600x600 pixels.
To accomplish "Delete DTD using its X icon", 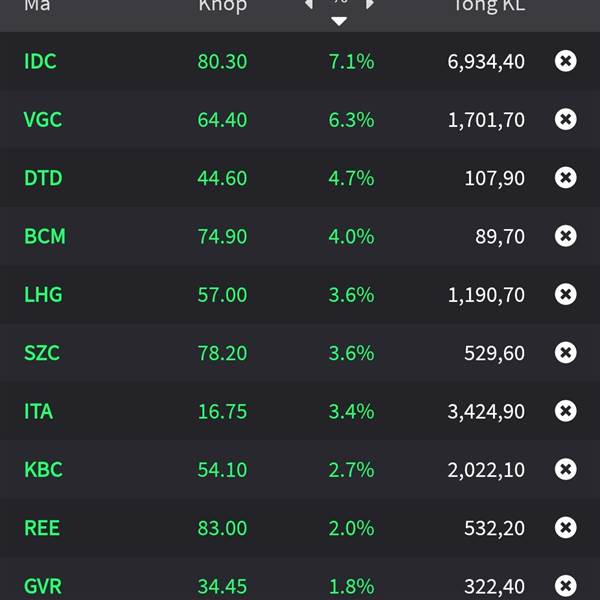I will coord(565,178).
